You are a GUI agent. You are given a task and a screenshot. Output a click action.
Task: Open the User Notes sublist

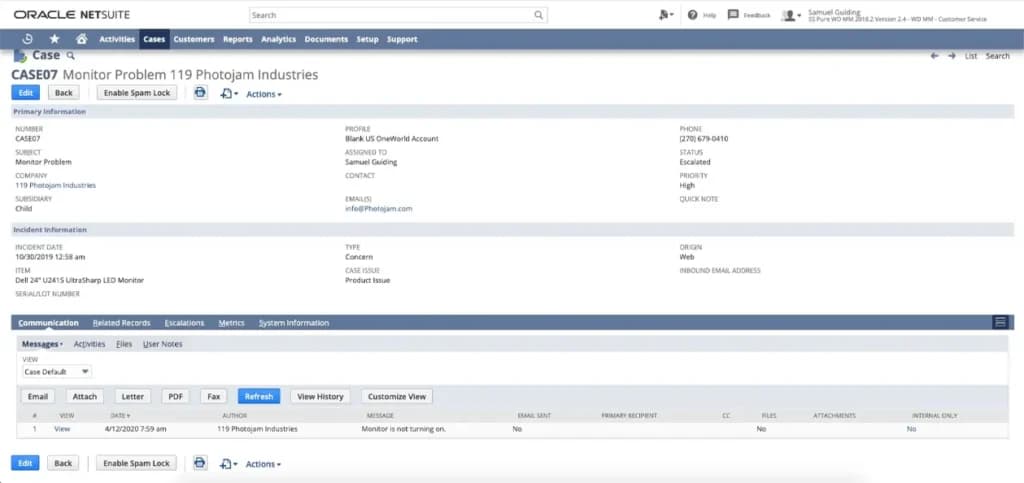tap(163, 344)
